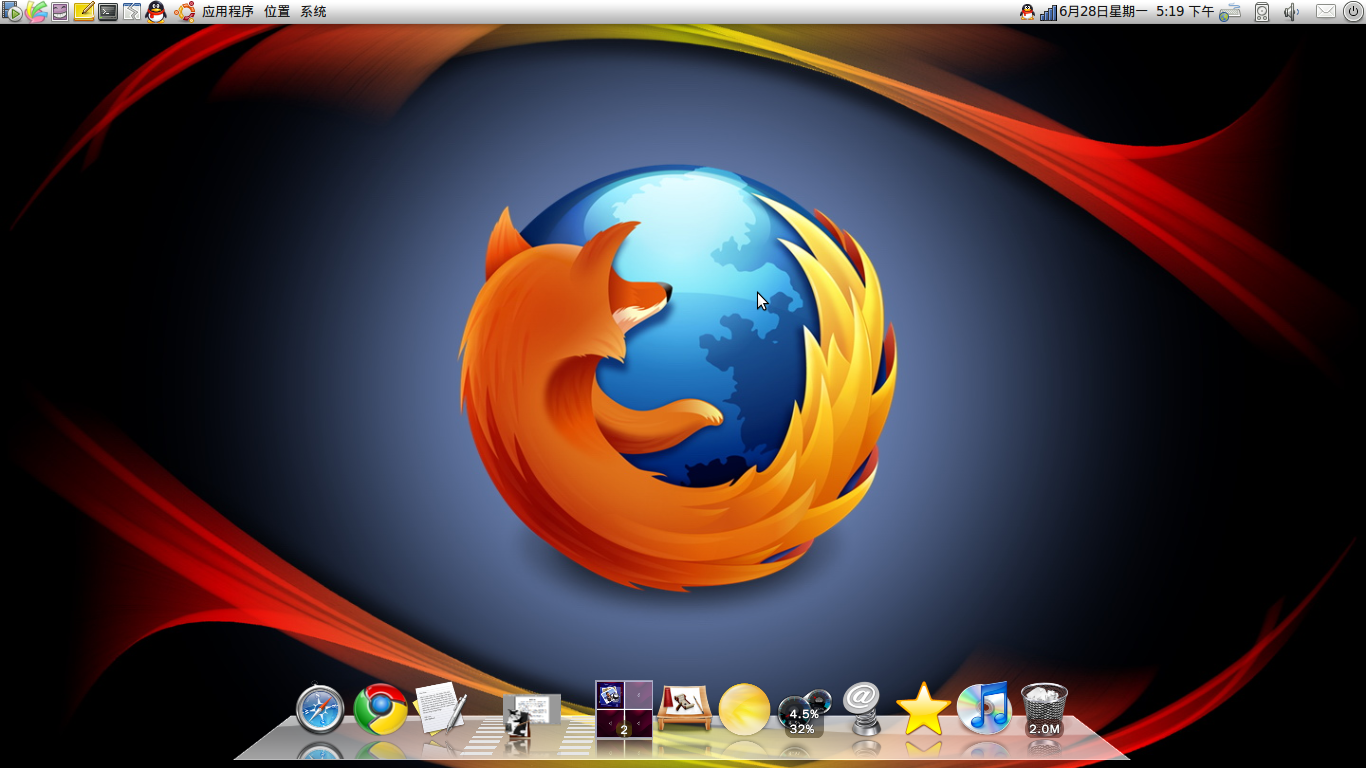
Task: Open the keyboard input method indicator
Action: (x=1230, y=12)
